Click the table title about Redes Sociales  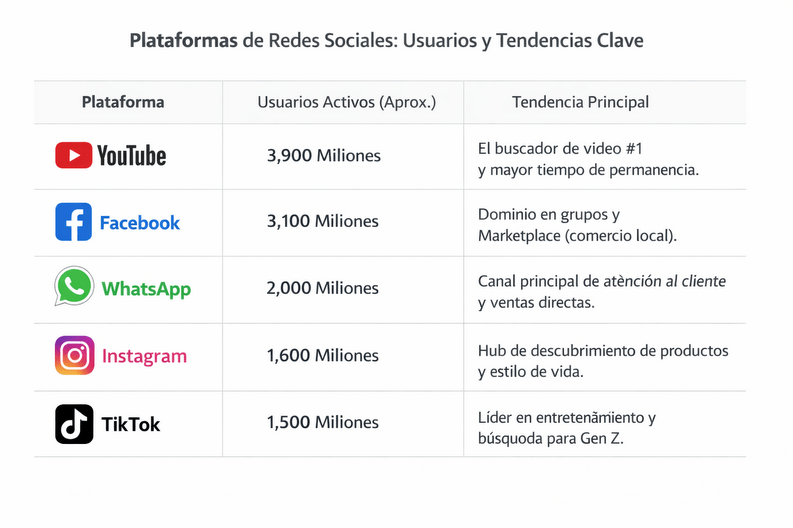click(386, 41)
